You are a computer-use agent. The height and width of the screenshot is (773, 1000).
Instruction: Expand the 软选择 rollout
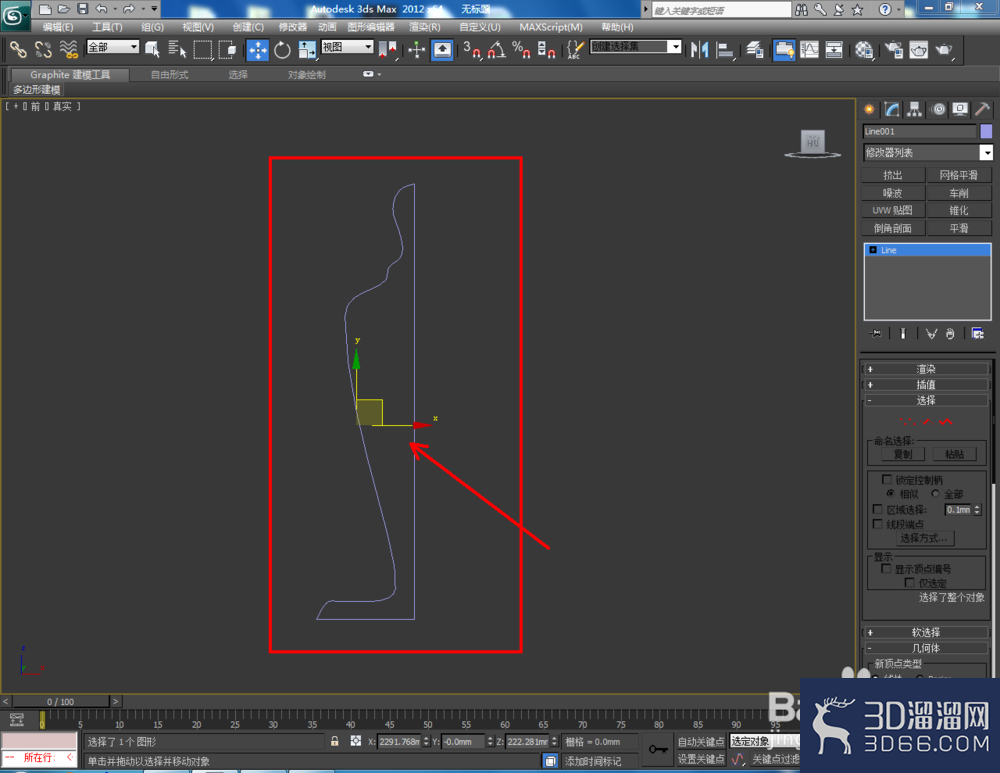[x=925, y=633]
